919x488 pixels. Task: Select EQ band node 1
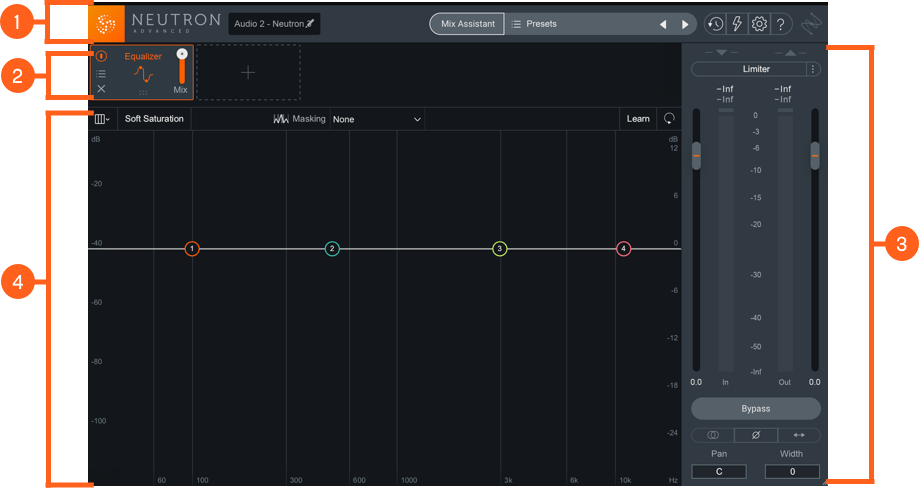pyautogui.click(x=192, y=249)
